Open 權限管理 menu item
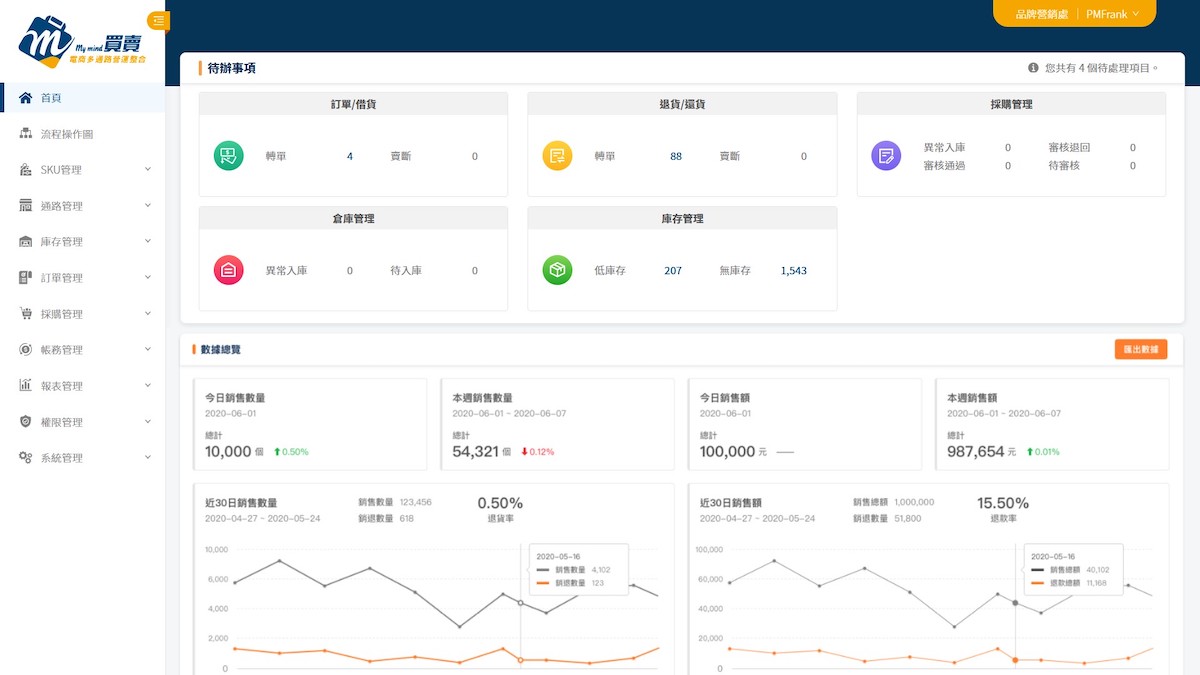 click(82, 422)
